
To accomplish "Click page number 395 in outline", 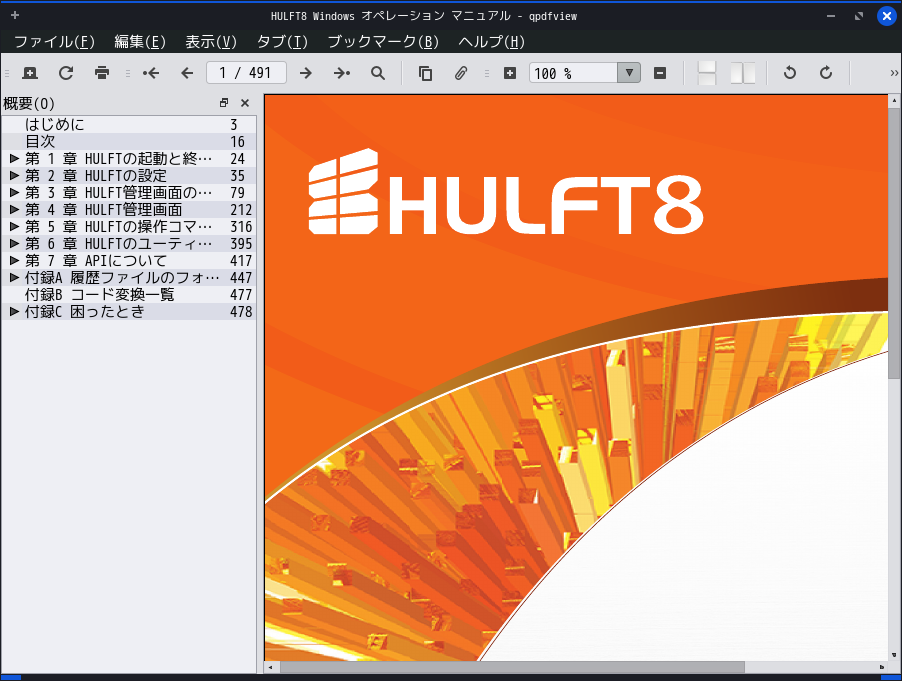I will point(241,243).
